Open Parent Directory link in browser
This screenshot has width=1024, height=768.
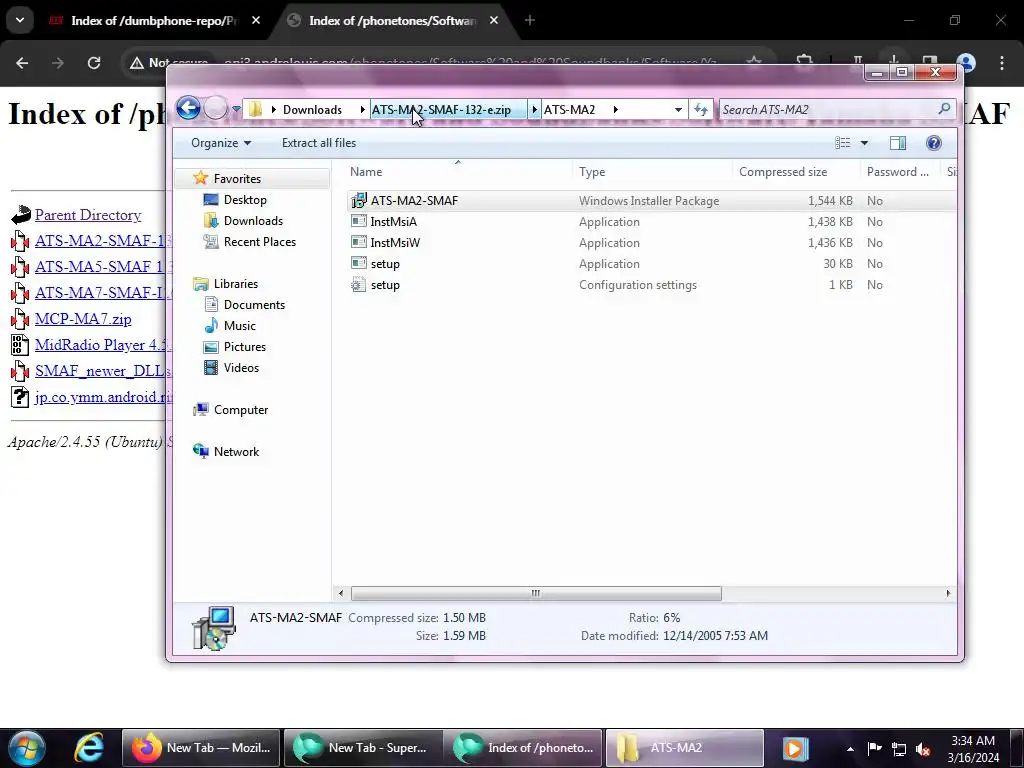(x=88, y=215)
